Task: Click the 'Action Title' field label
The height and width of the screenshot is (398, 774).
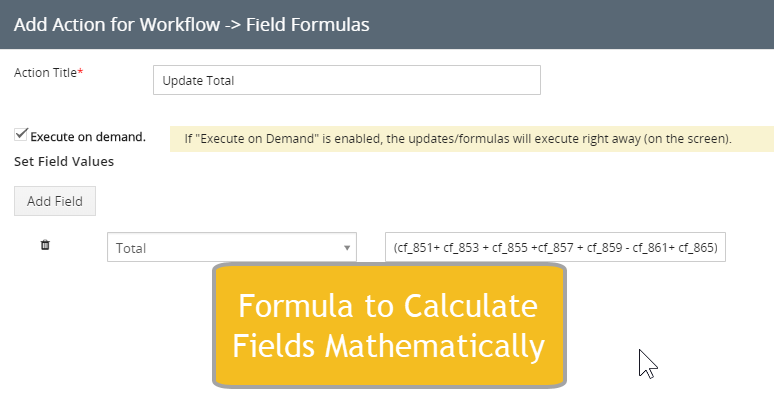Action: pos(45,73)
